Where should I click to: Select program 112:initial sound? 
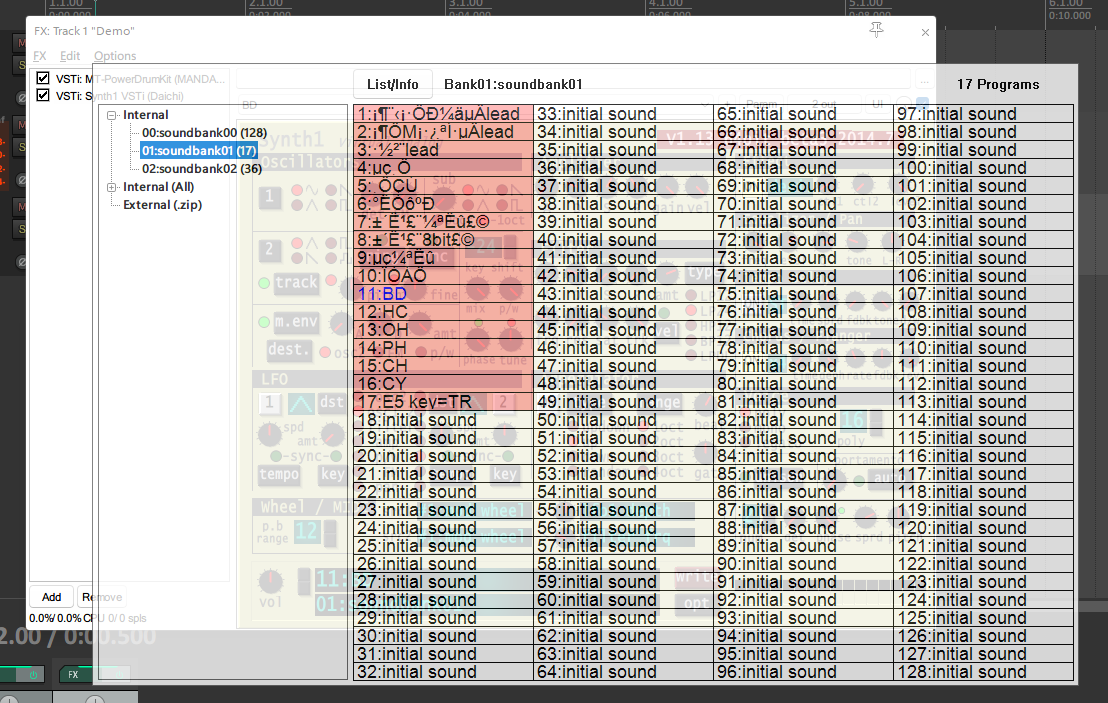pos(984,384)
